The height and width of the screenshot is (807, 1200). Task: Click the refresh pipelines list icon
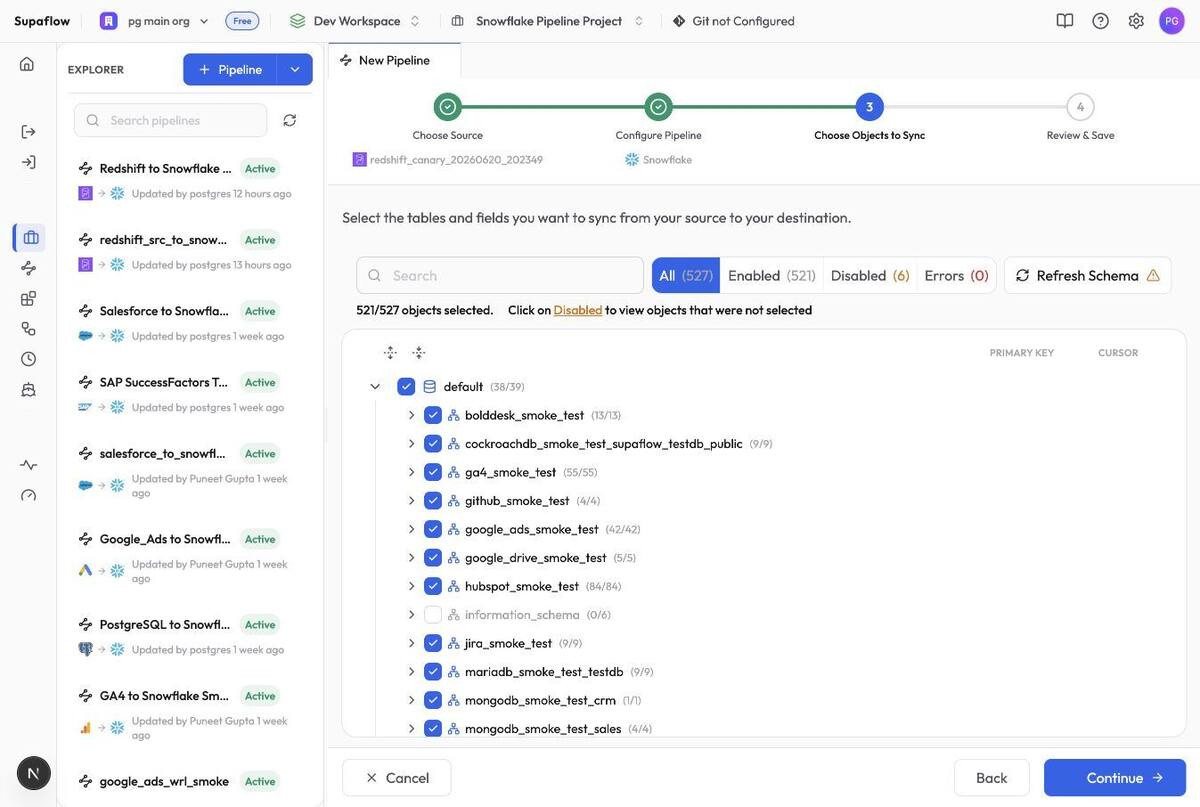pyautogui.click(x=290, y=120)
